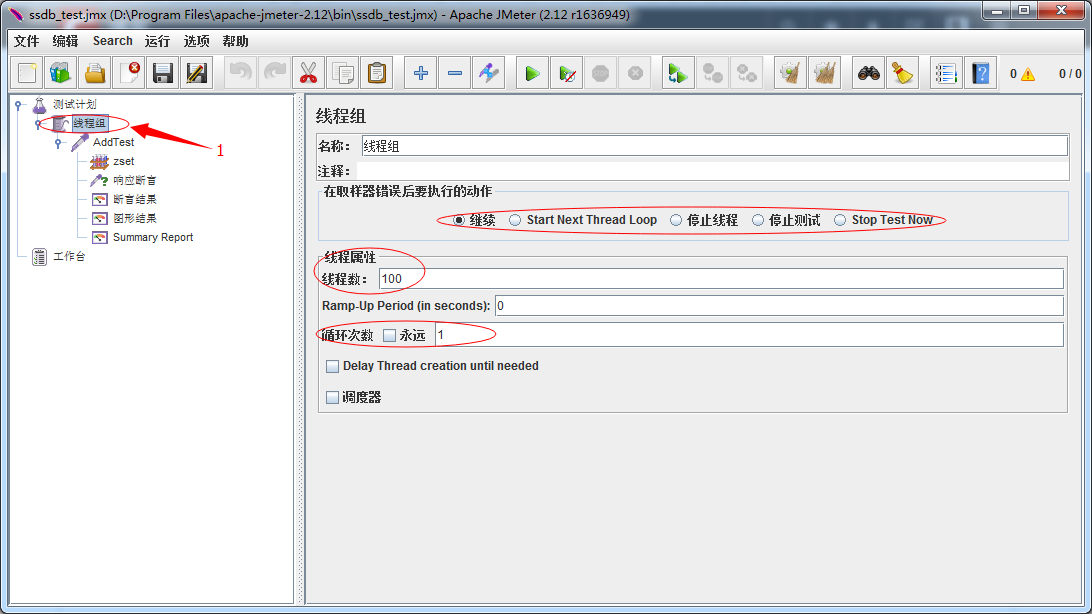Collapse the AddTest tree node handle
The width and height of the screenshot is (1092, 614).
point(58,143)
